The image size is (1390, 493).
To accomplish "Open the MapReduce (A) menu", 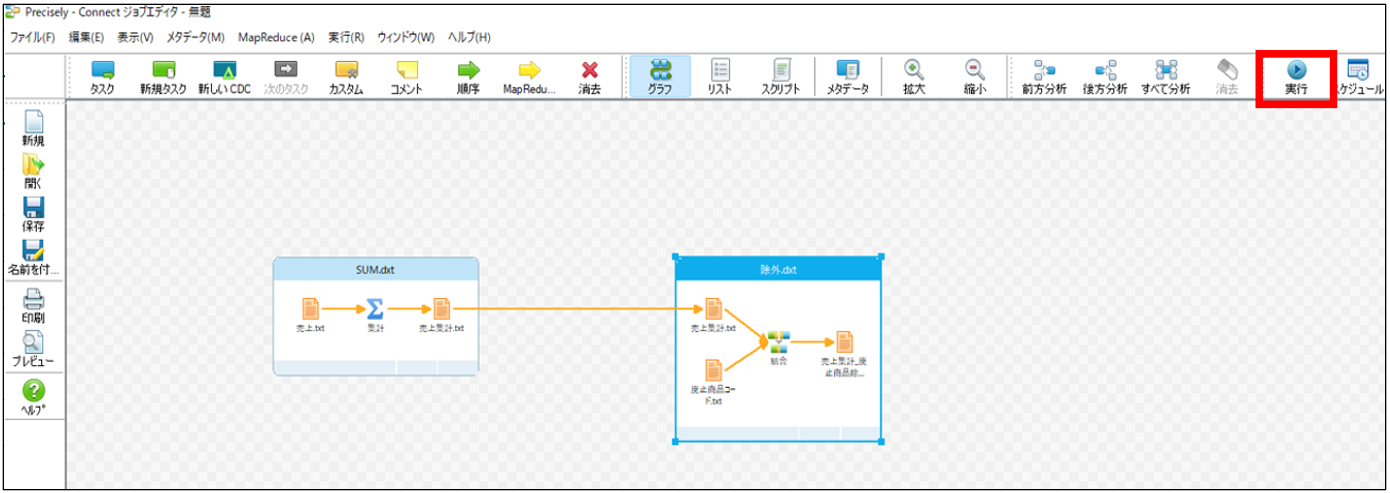I will 276,37.
